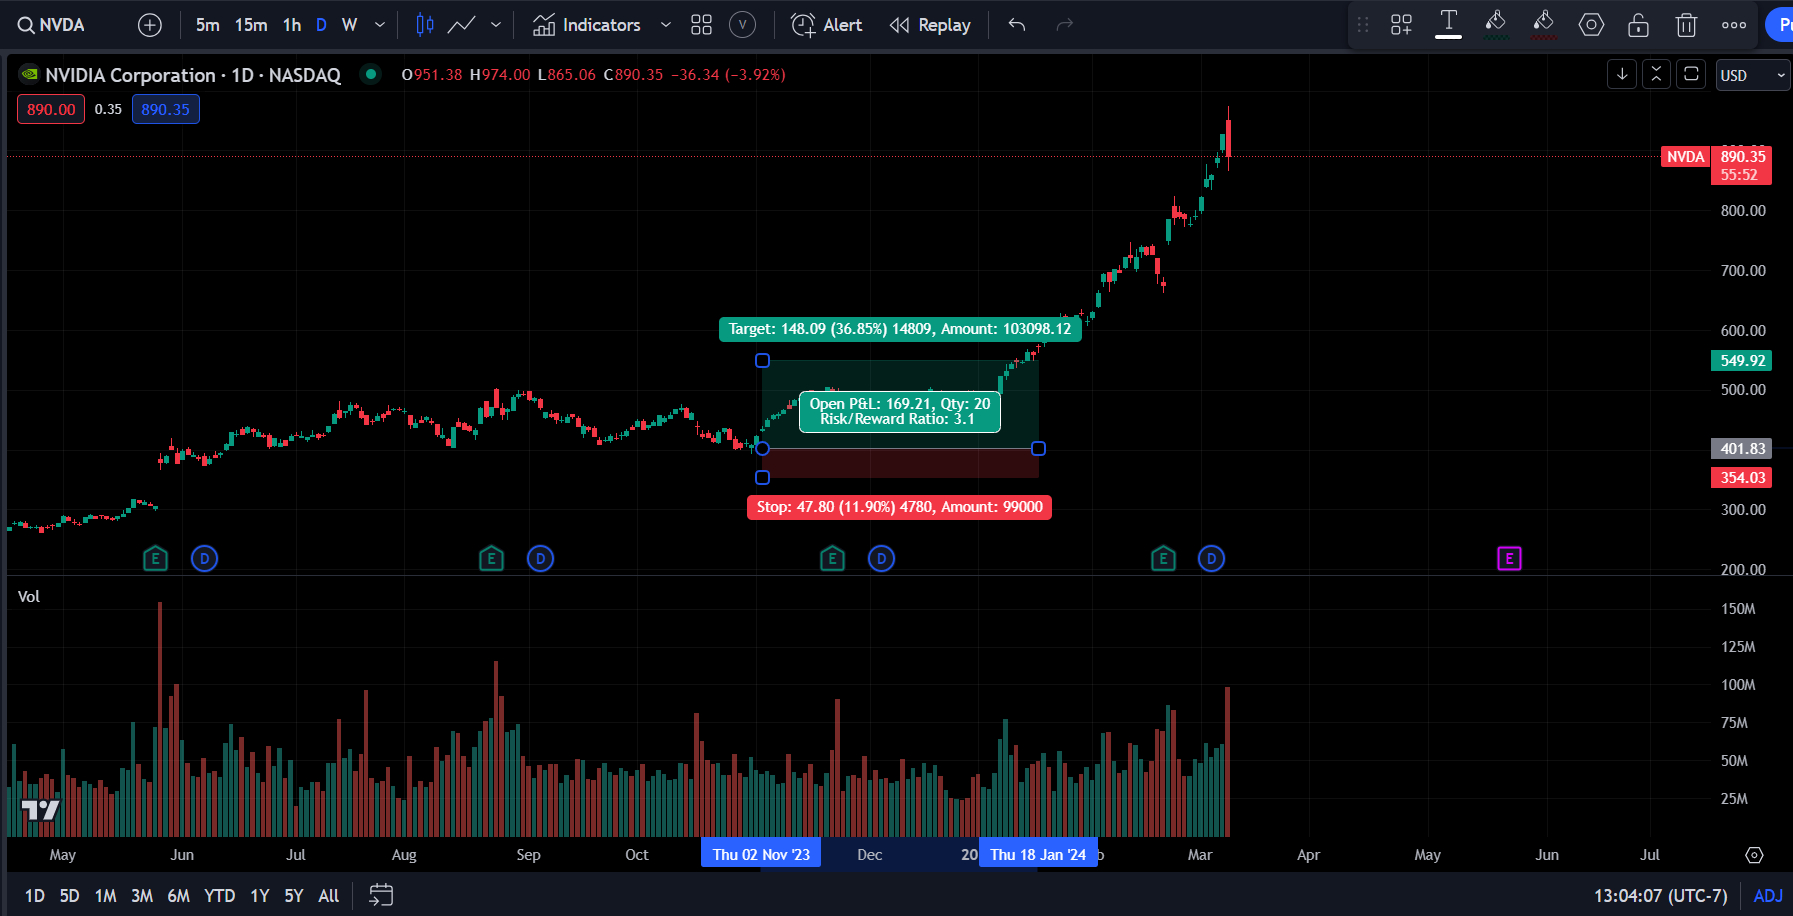Click the purple upcoming earnings E marker
Screen dimensions: 1793x916
pos(1509,558)
